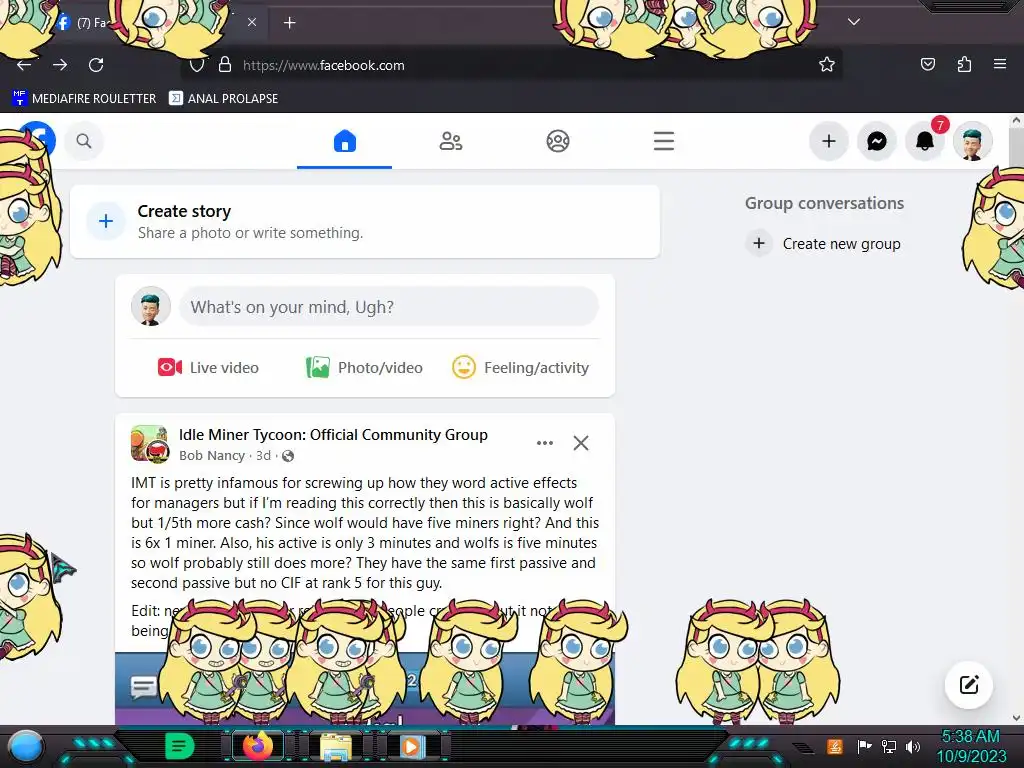Open the media player taskbar icon
The height and width of the screenshot is (768, 1024).
click(x=411, y=746)
